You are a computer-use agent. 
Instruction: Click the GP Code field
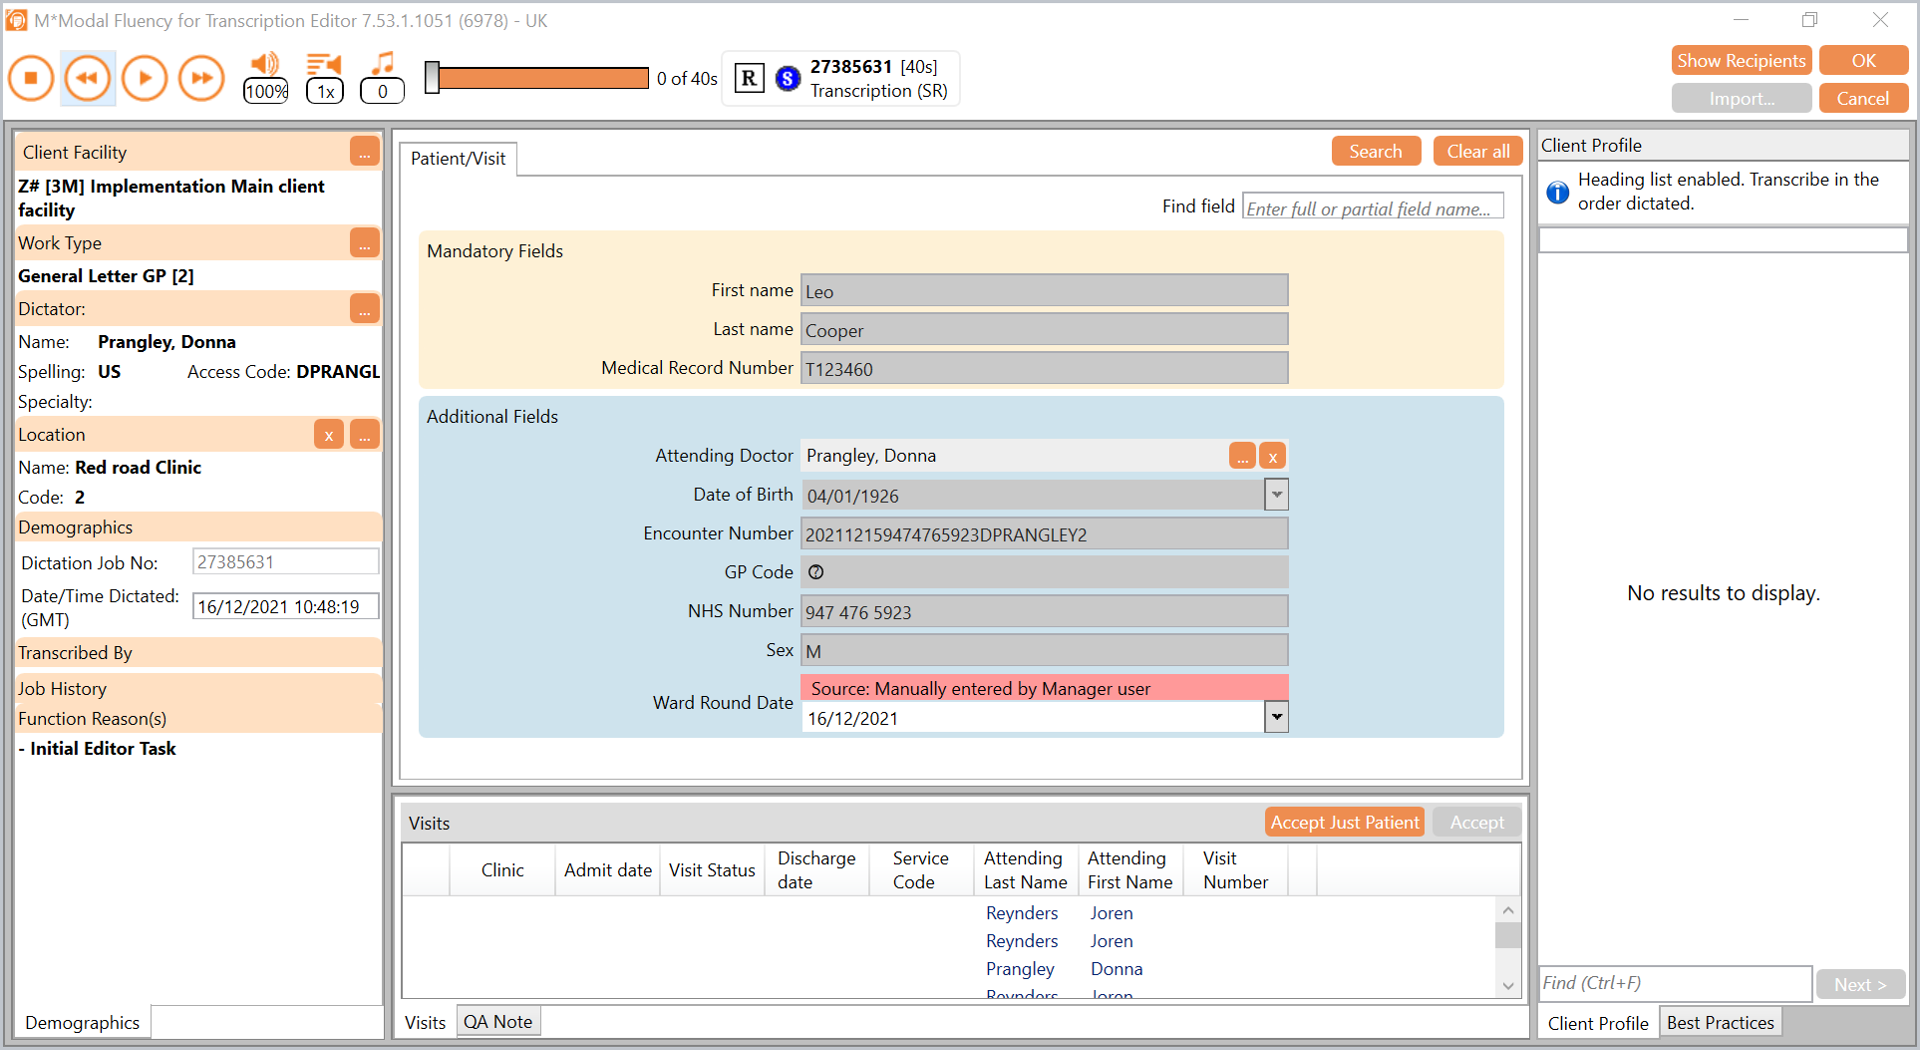tap(1044, 573)
